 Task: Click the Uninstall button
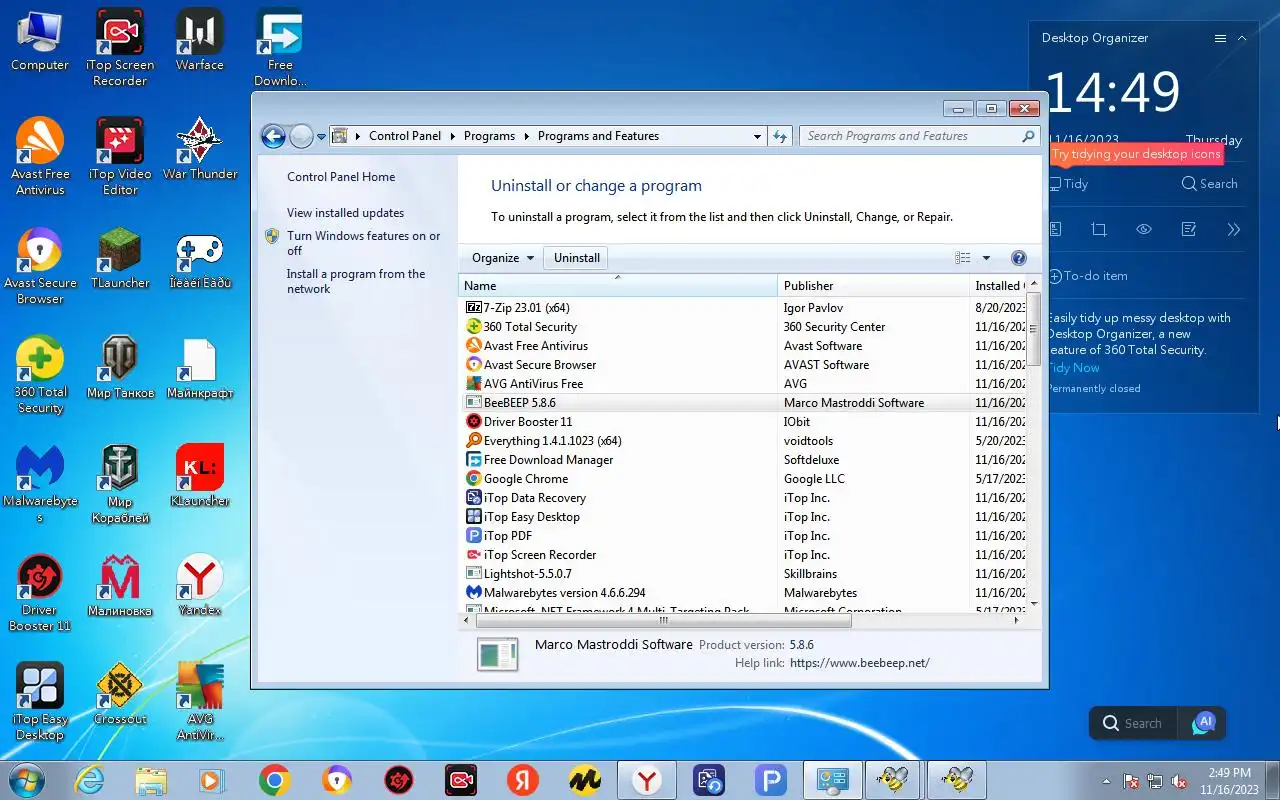(x=577, y=258)
